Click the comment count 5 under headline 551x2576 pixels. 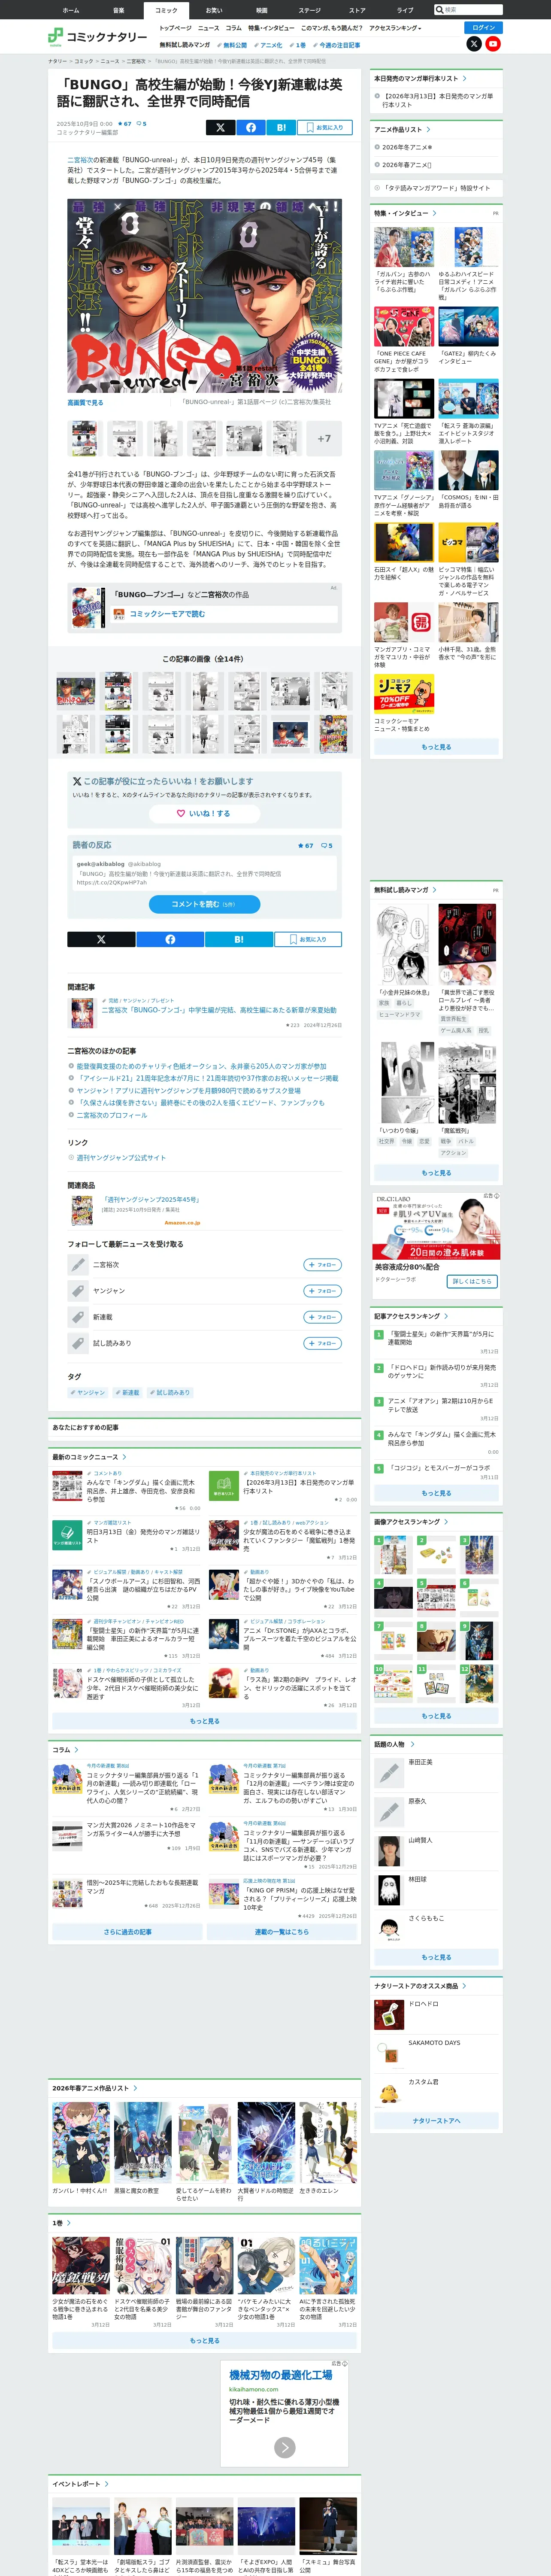click(142, 124)
